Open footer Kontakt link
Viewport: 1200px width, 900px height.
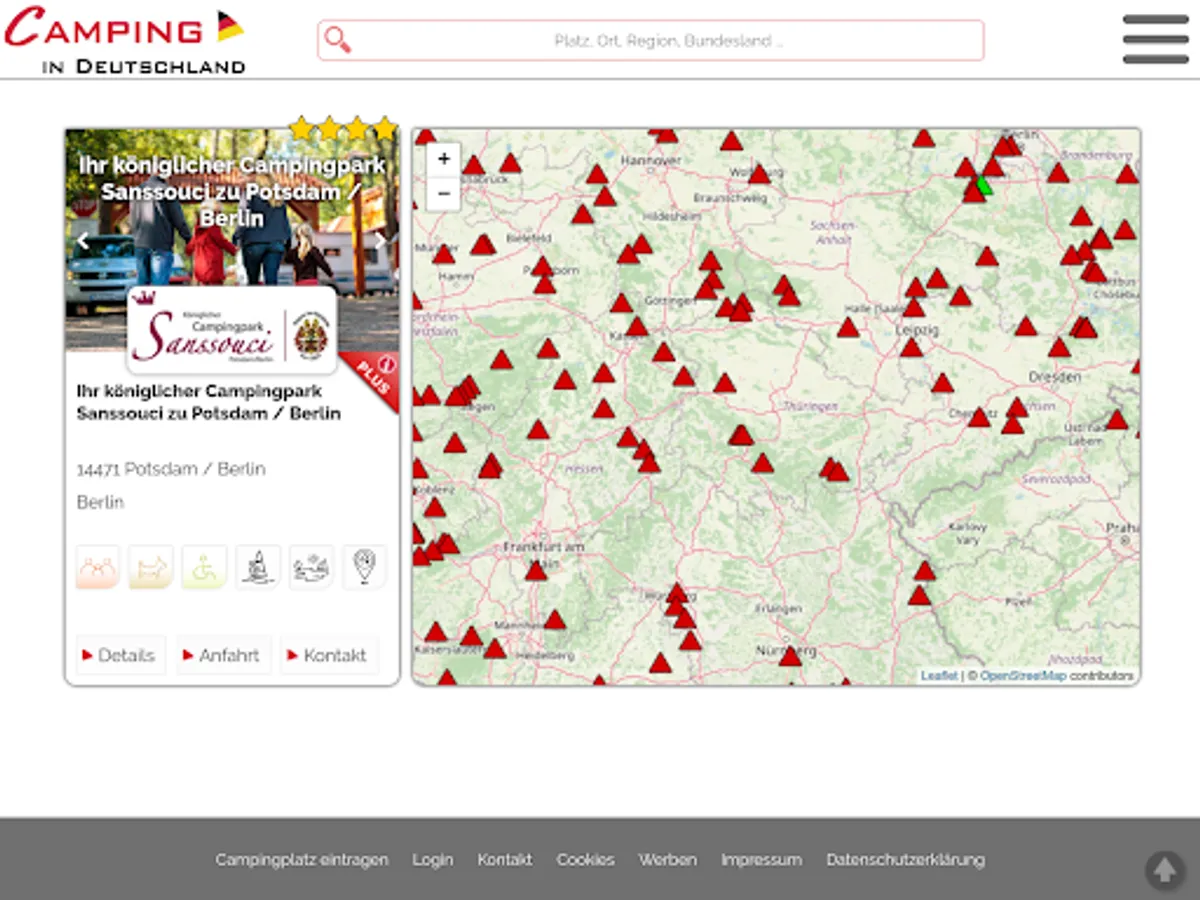tap(505, 860)
